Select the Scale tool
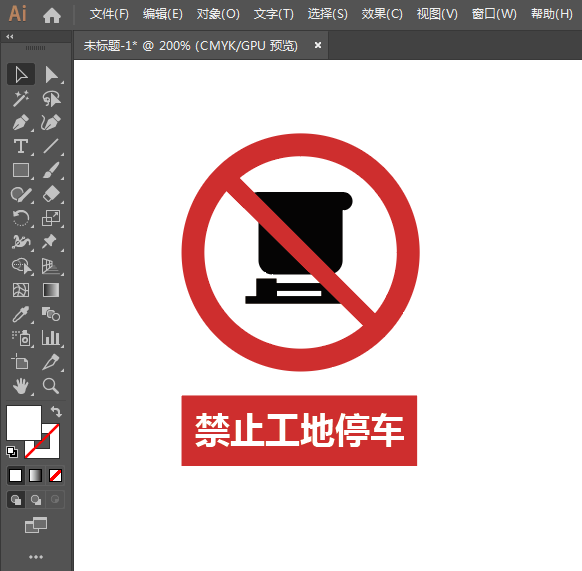The height and width of the screenshot is (571, 582). click(x=51, y=218)
